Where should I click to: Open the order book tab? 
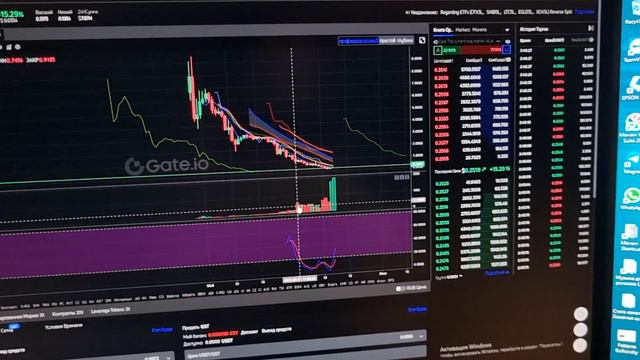[x=443, y=30]
